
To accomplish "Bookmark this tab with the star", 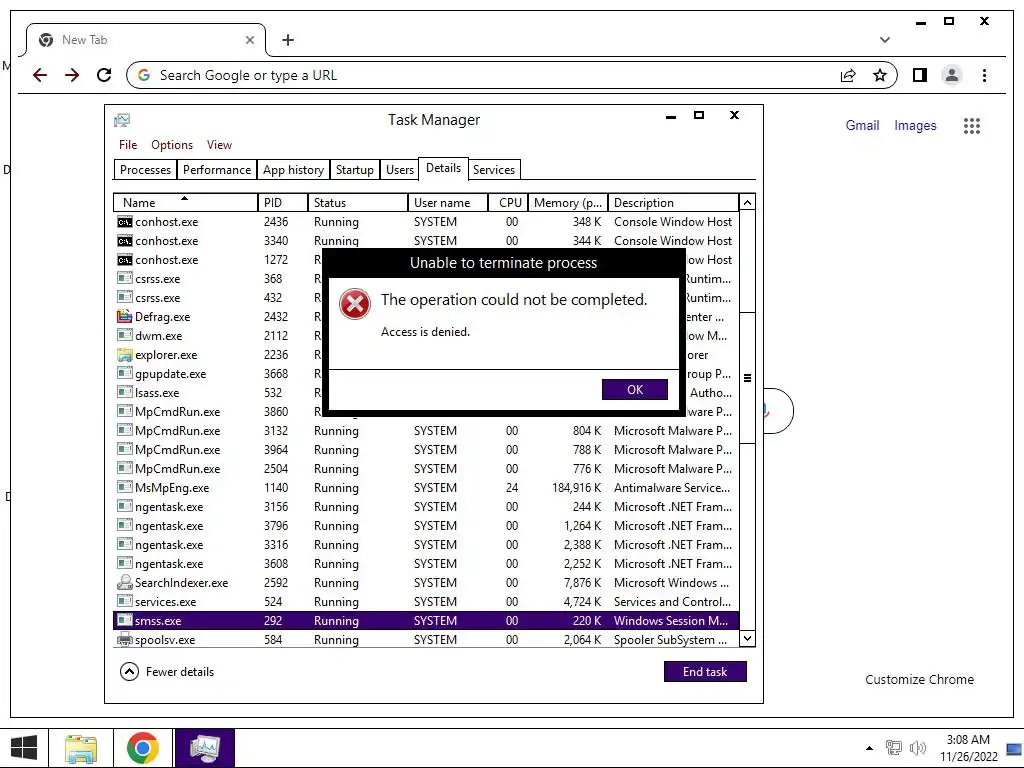I will (880, 75).
